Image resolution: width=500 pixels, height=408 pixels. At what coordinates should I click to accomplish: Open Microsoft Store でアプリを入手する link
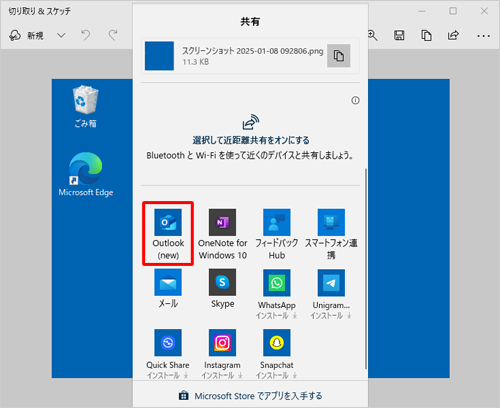coord(251,396)
